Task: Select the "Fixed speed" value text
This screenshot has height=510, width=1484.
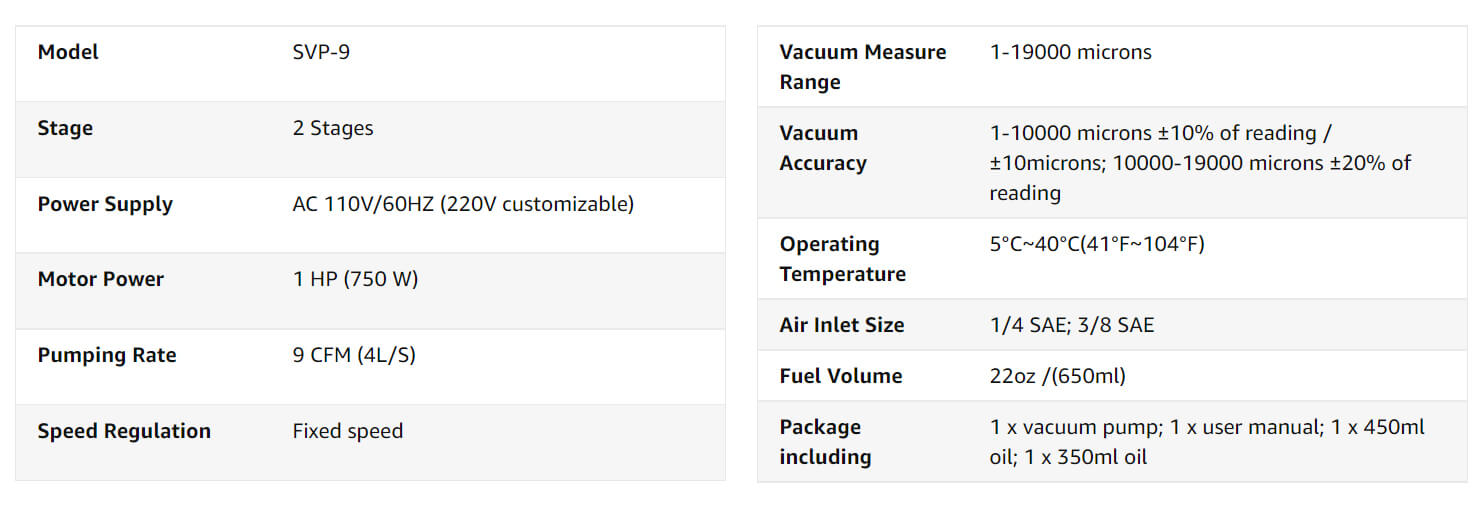Action: pyautogui.click(x=348, y=431)
